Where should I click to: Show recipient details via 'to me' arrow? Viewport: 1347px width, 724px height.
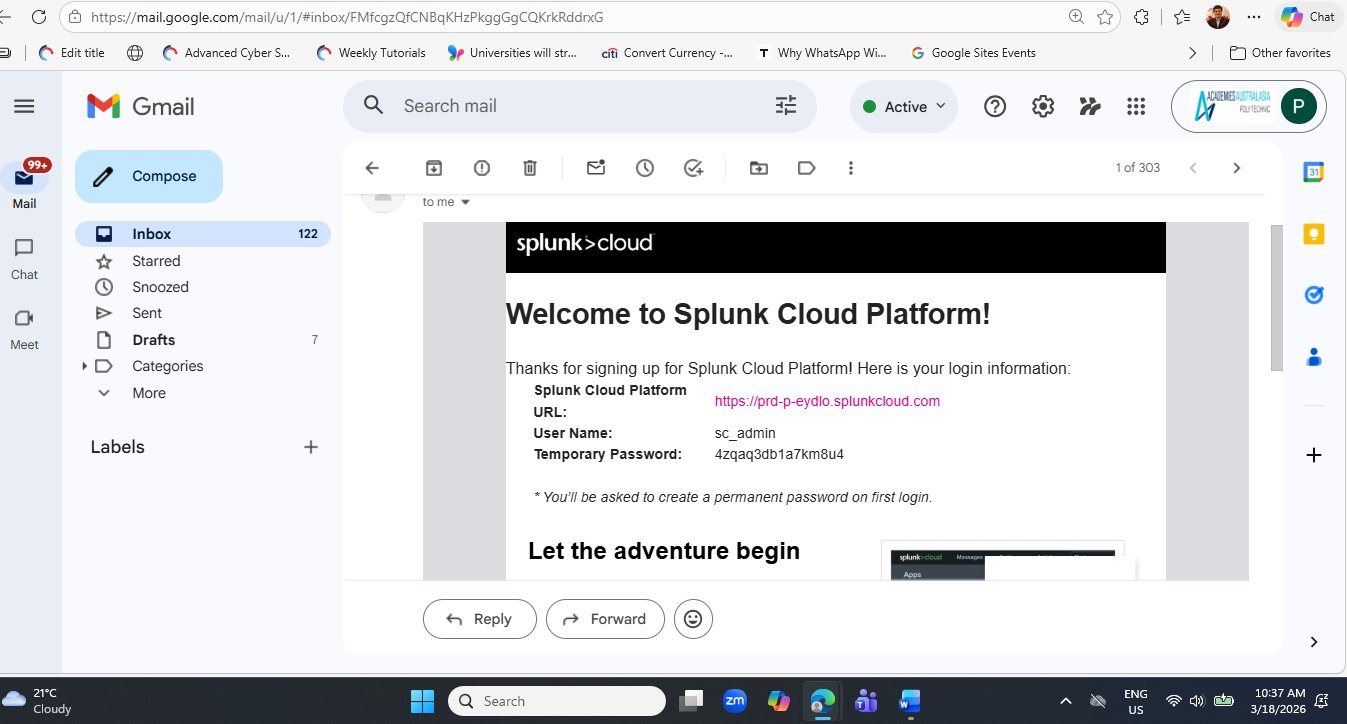tap(465, 201)
